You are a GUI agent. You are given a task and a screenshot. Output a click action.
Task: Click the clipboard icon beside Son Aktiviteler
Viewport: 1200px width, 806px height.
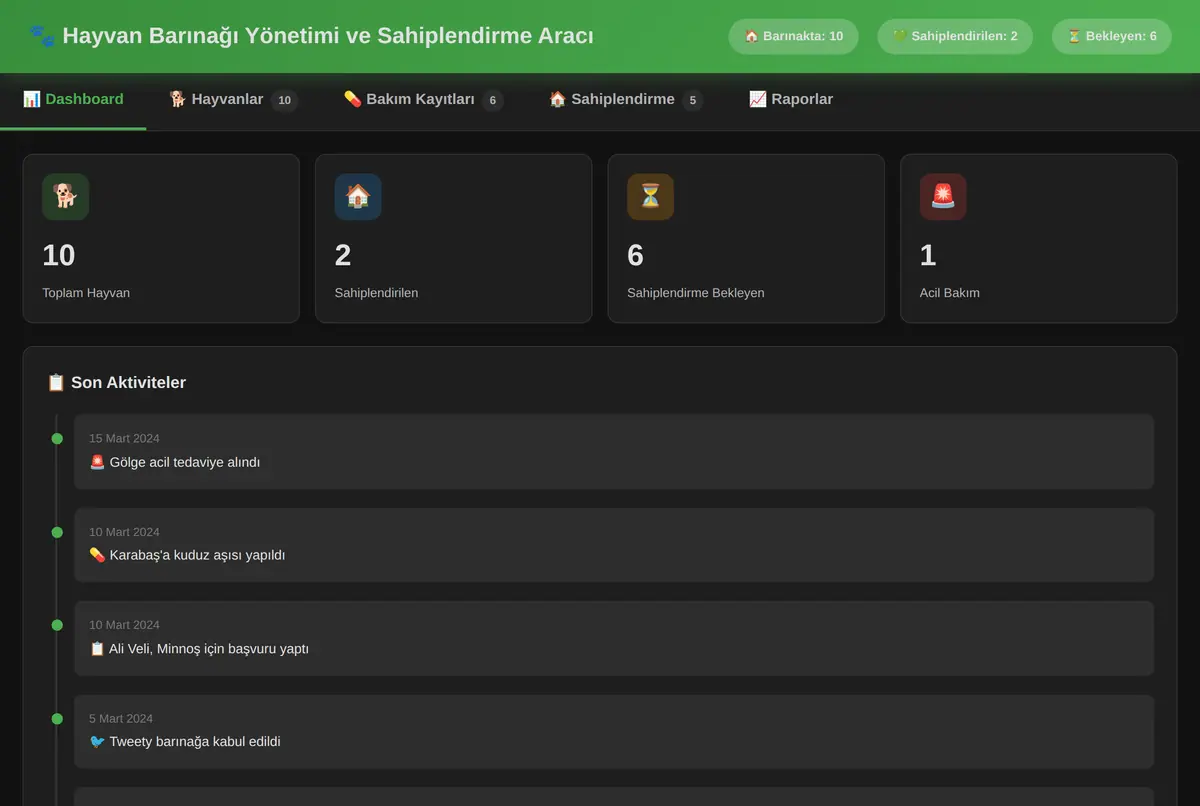(x=56, y=382)
